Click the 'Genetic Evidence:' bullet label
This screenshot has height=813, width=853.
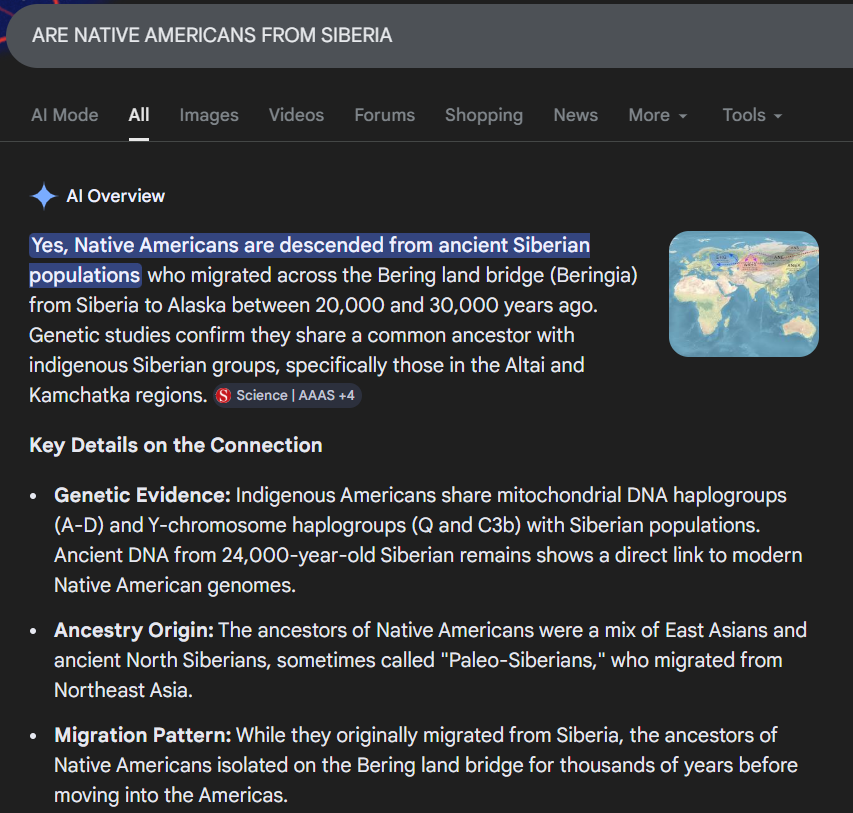click(143, 495)
